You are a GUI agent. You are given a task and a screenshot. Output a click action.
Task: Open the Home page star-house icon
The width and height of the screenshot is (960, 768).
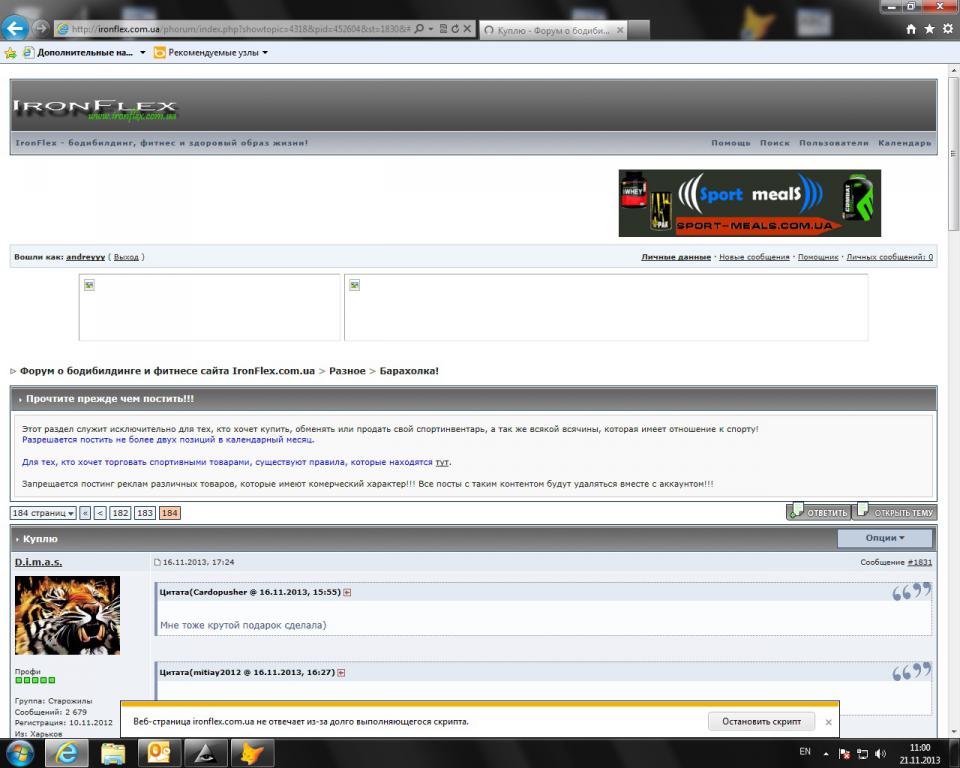(x=911, y=30)
